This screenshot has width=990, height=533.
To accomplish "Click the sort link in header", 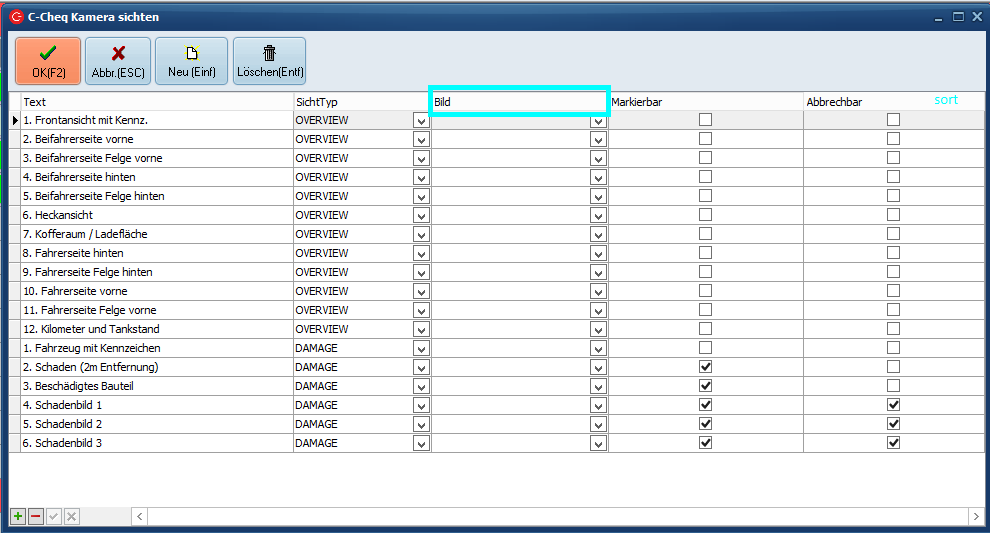I will pos(945,100).
